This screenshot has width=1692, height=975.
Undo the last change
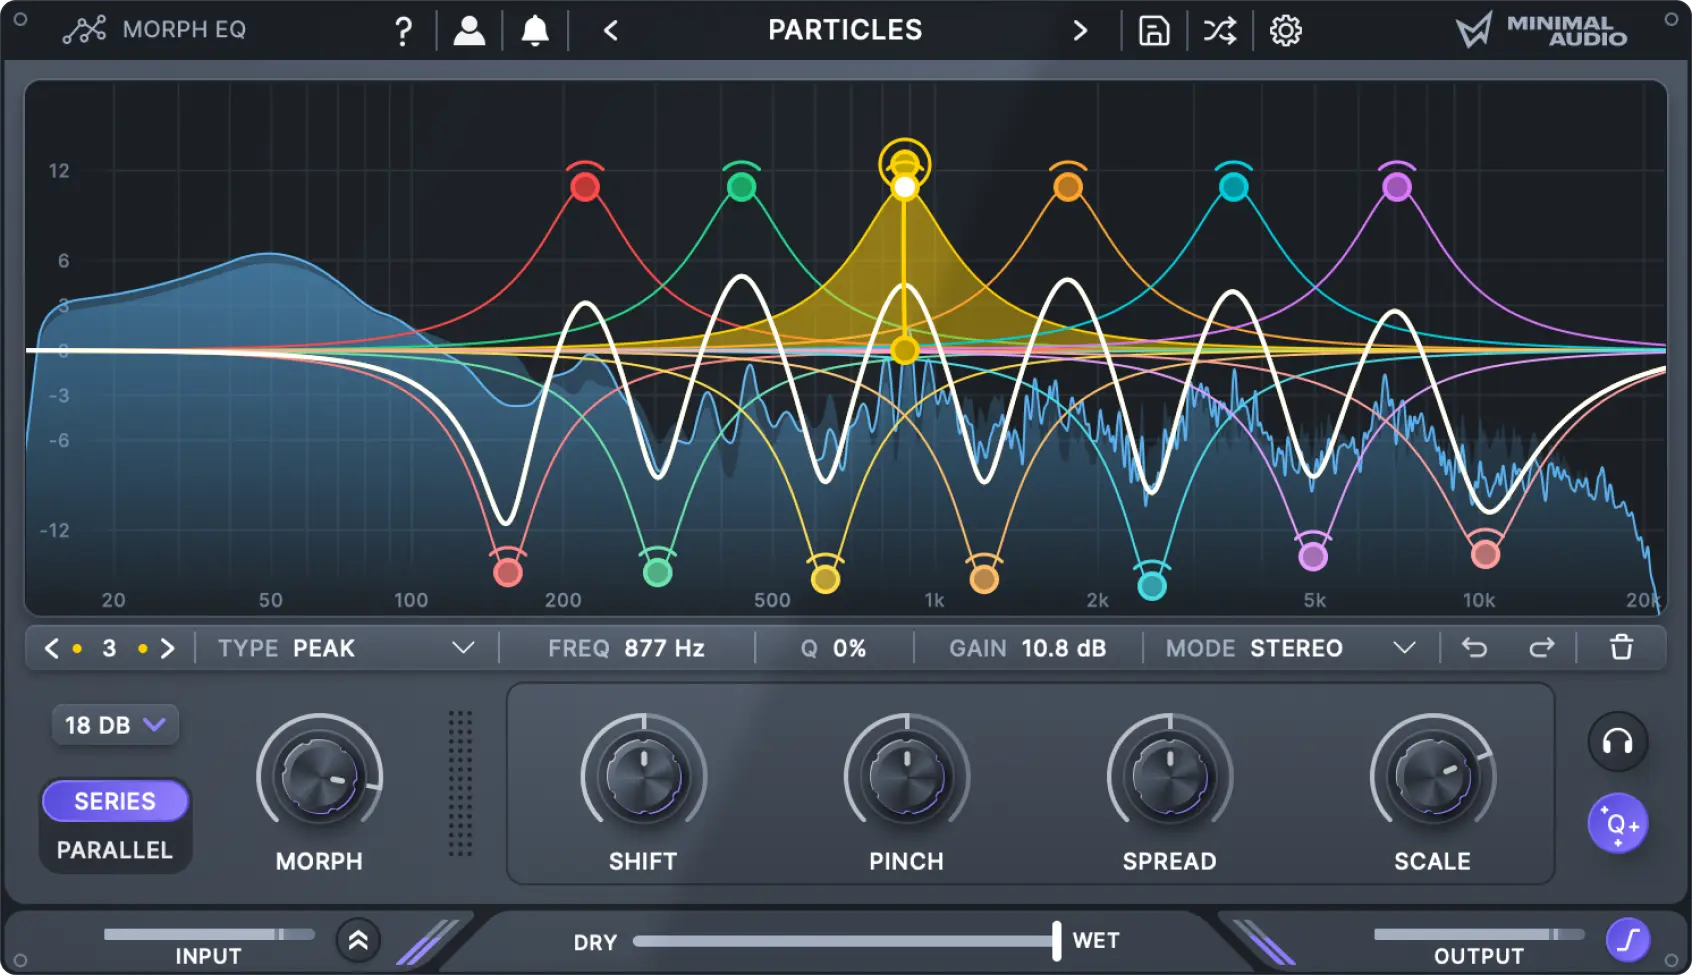(1474, 648)
